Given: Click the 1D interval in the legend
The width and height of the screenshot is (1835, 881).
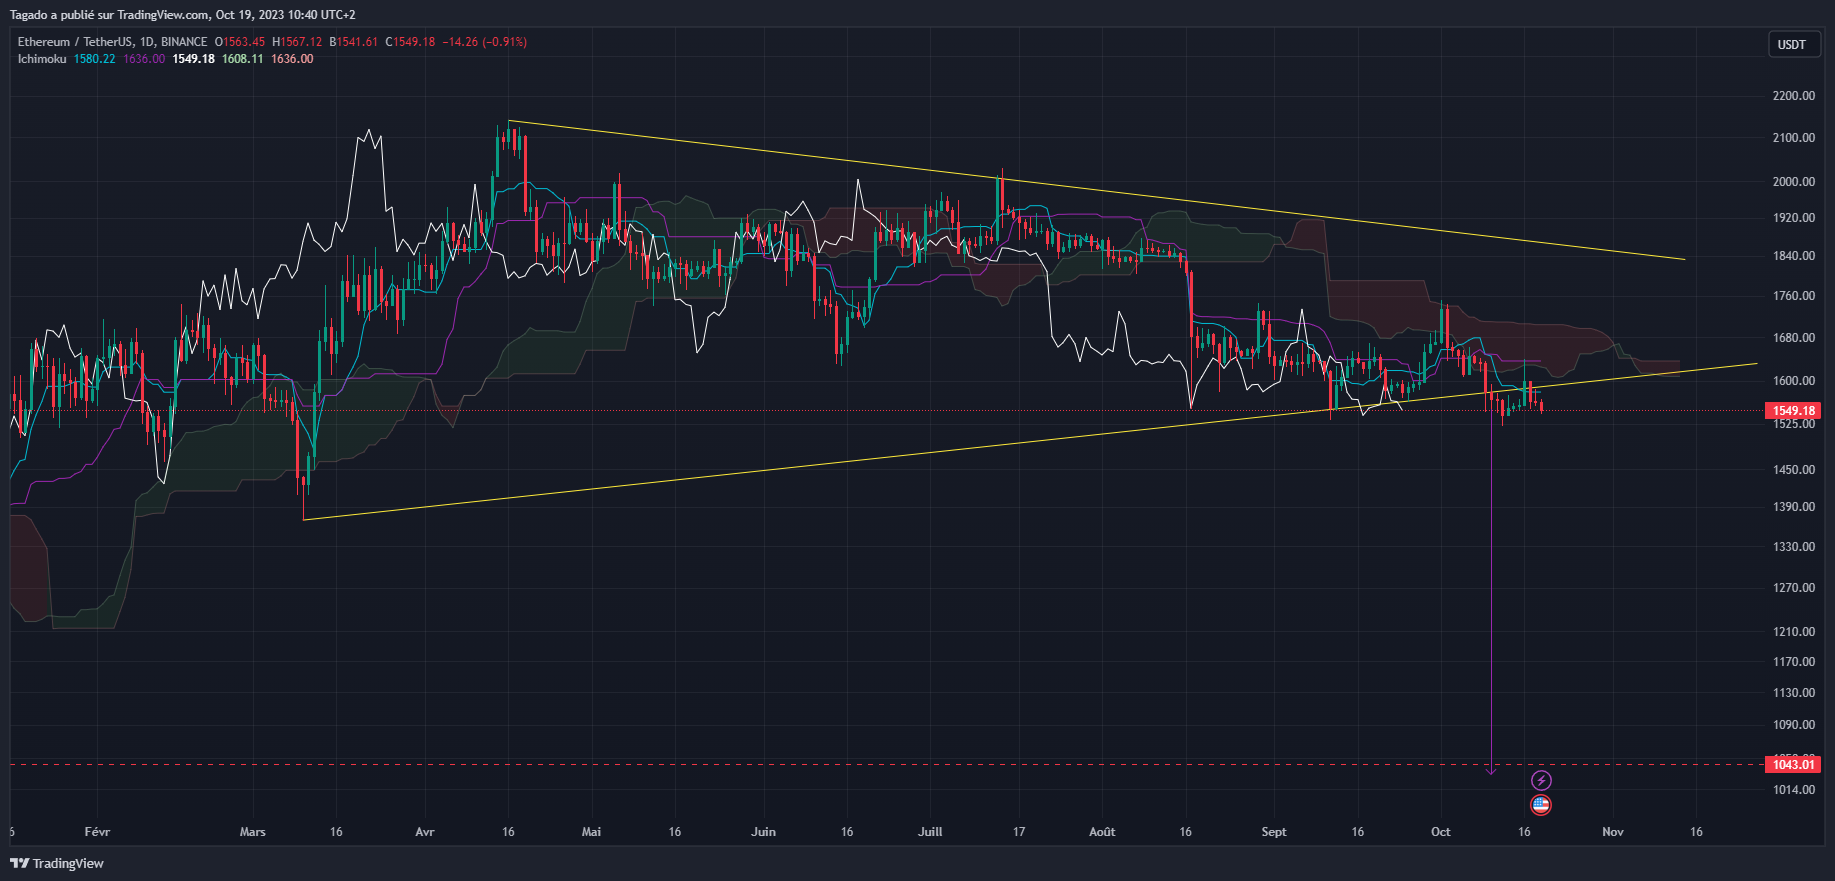Looking at the screenshot, I should tap(147, 42).
